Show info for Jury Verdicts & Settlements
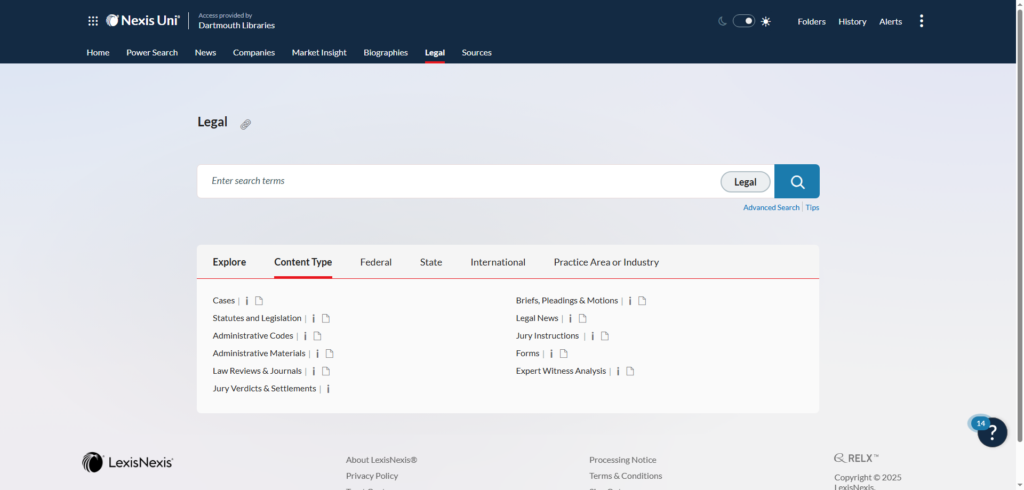This screenshot has height=490, width=1024. click(x=328, y=389)
